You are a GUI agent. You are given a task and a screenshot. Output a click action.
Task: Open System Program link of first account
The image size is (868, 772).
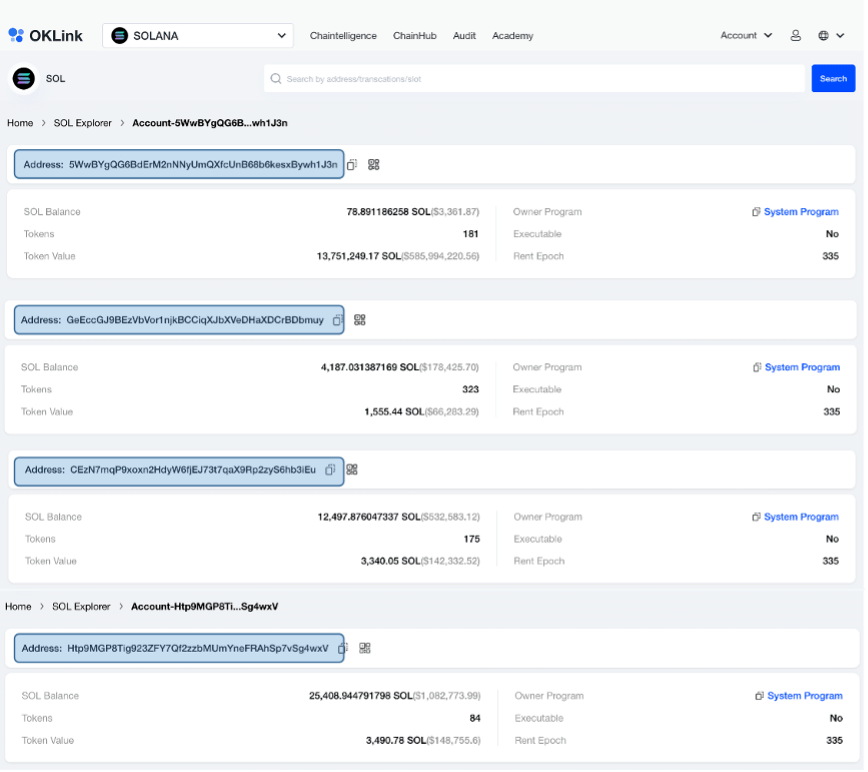tap(800, 212)
